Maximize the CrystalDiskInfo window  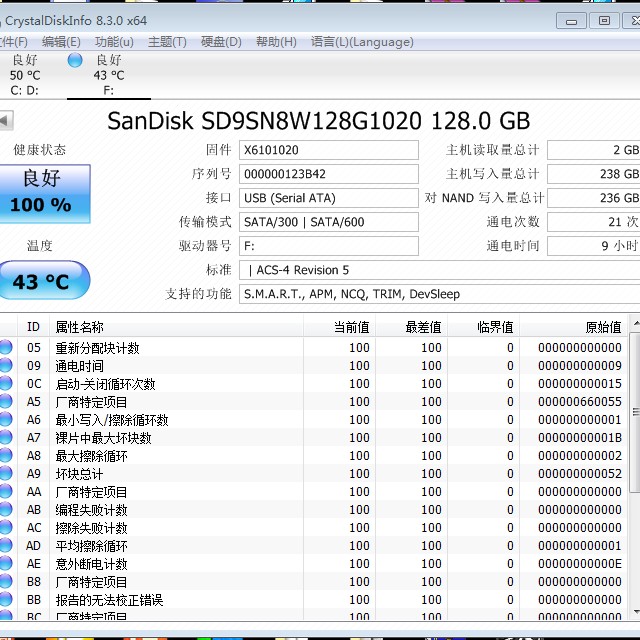click(604, 21)
